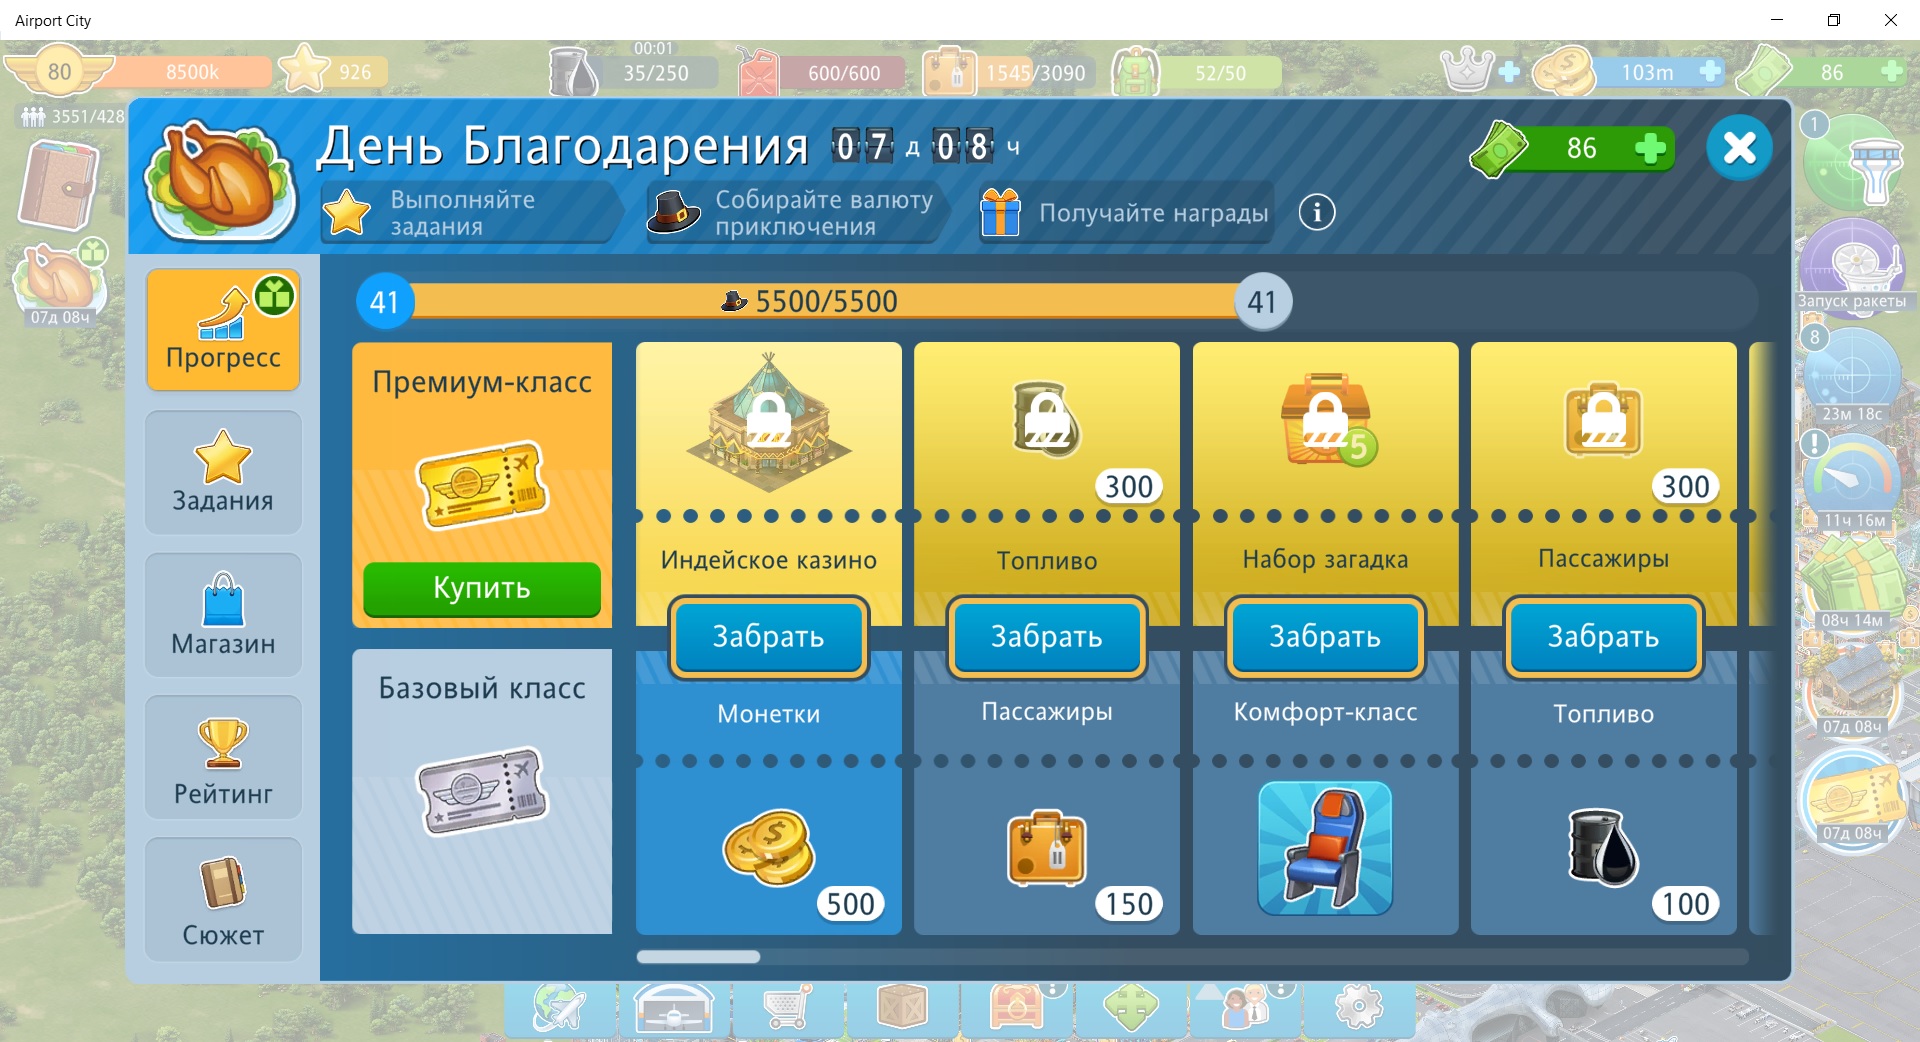The image size is (1920, 1042).
Task: Click the locked premium Топливо barrel icon
Action: tap(1046, 420)
